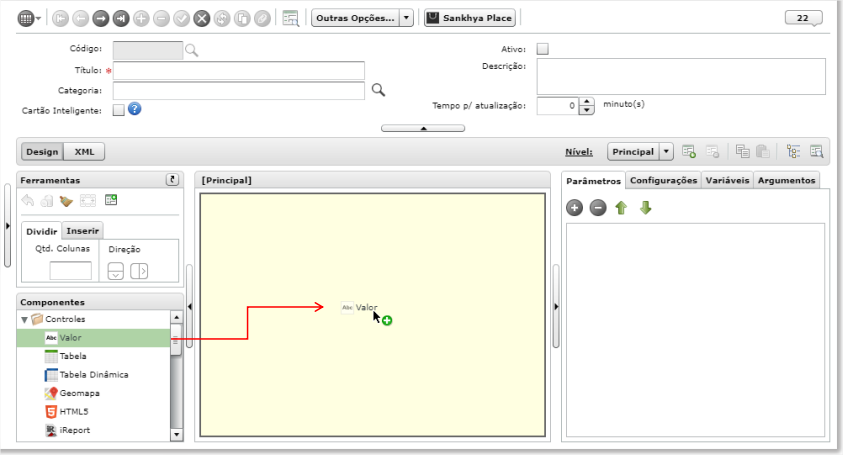
Task: Open Categoria lookup magnifier
Action: [x=378, y=90]
